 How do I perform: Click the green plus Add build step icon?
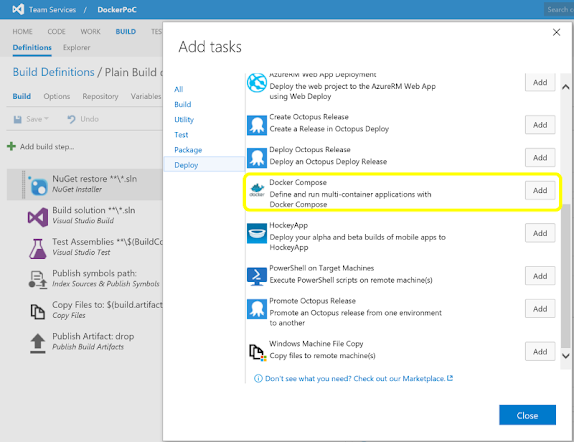[11, 146]
